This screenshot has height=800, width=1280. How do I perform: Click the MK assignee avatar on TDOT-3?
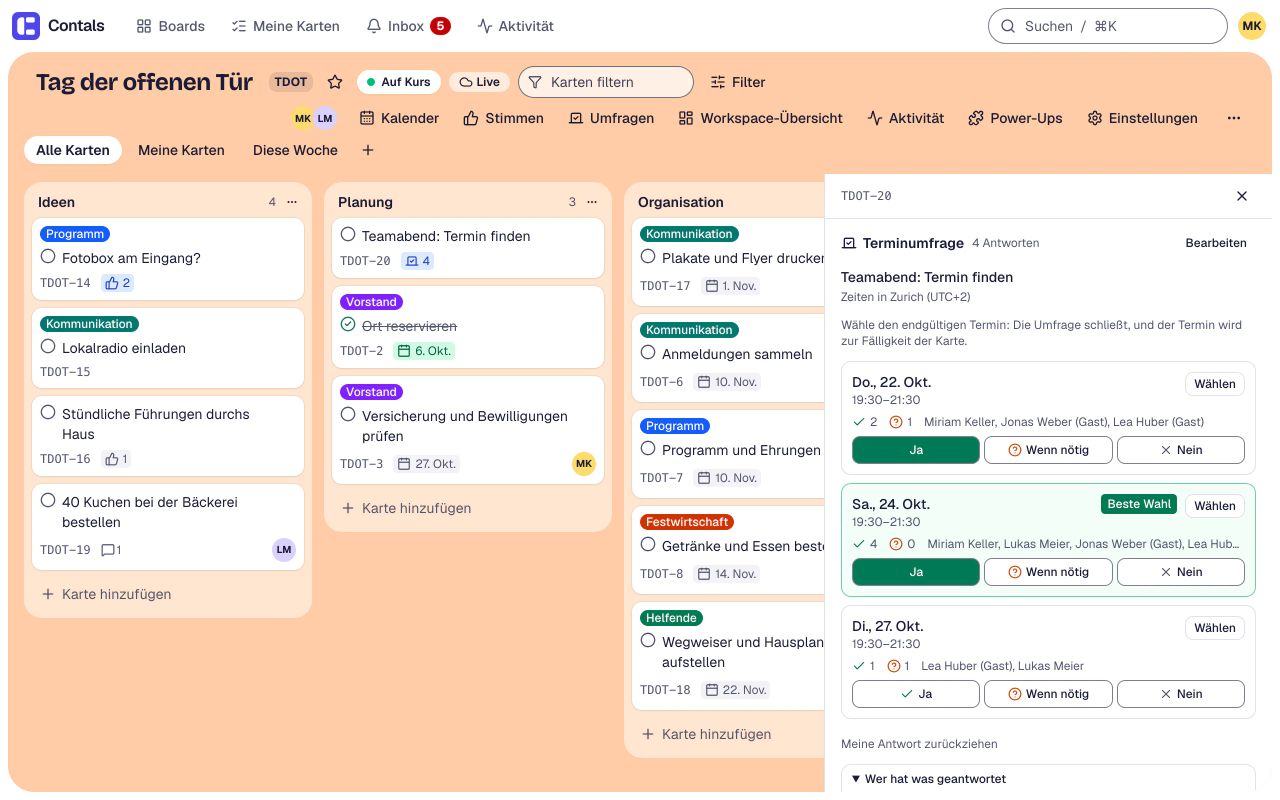[x=584, y=464]
